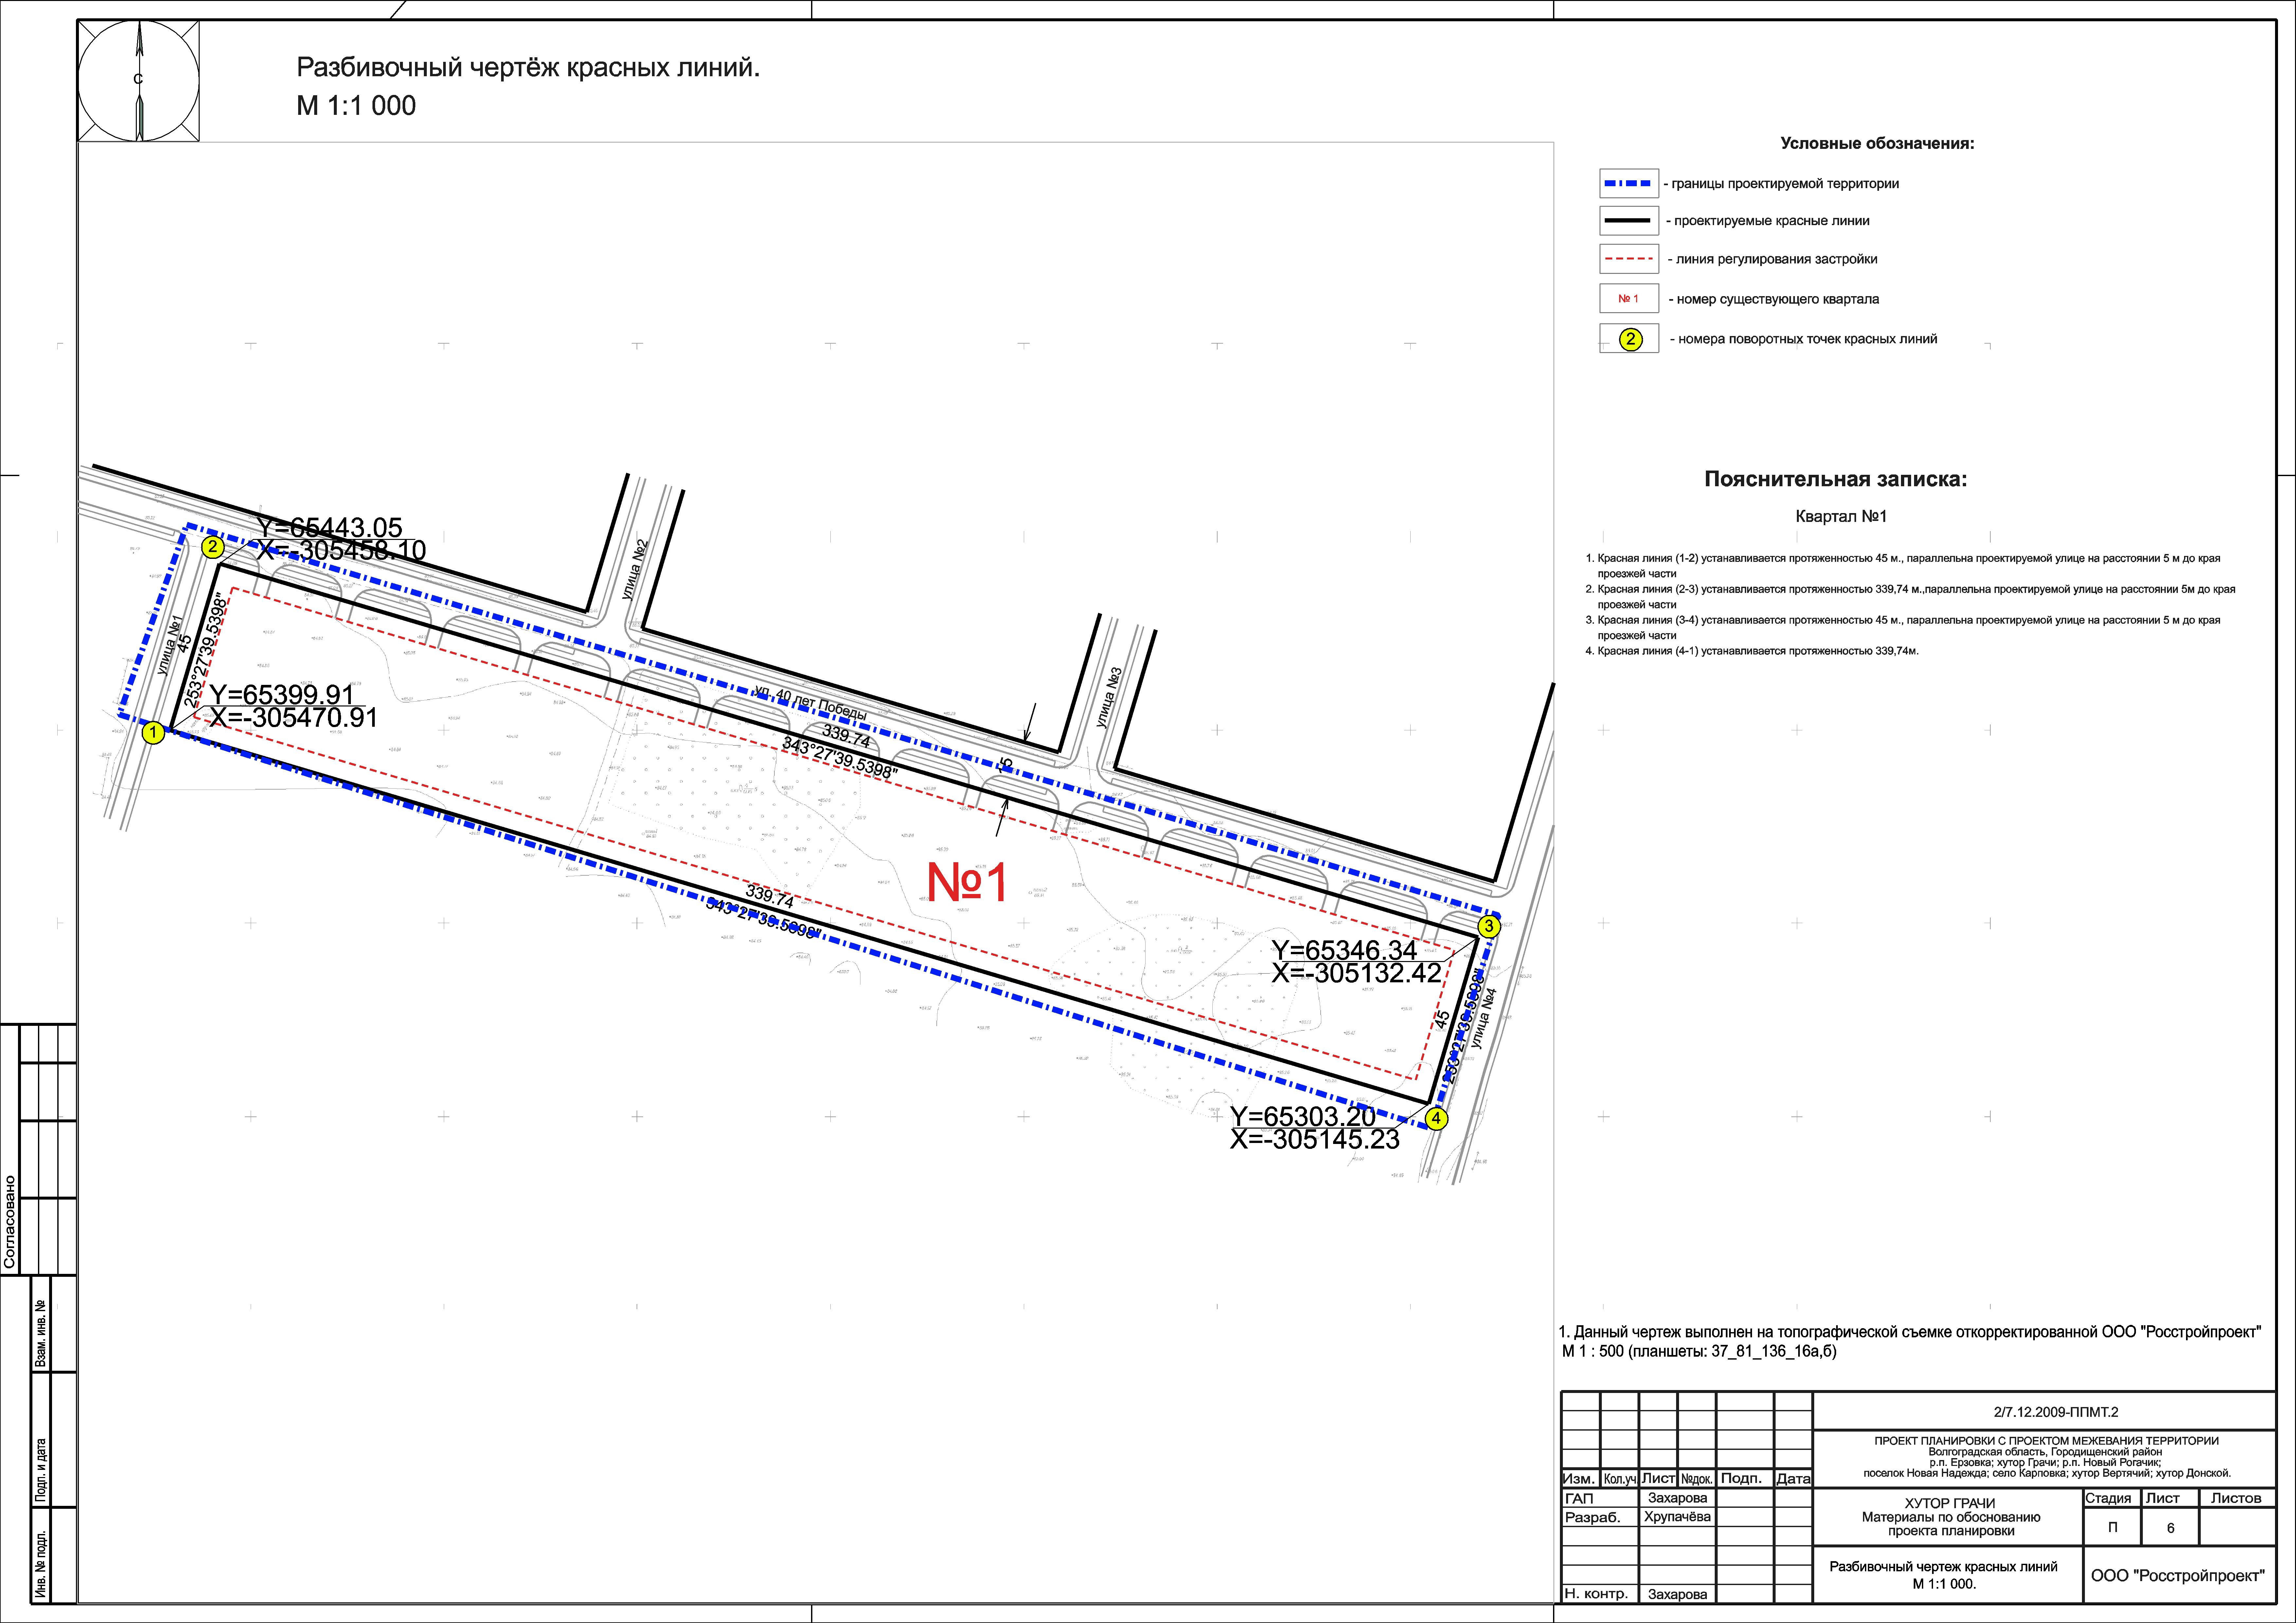Click coordinate "Y=65303.20"
Viewport: 2296px width, 1623px height.
click(x=1303, y=1117)
